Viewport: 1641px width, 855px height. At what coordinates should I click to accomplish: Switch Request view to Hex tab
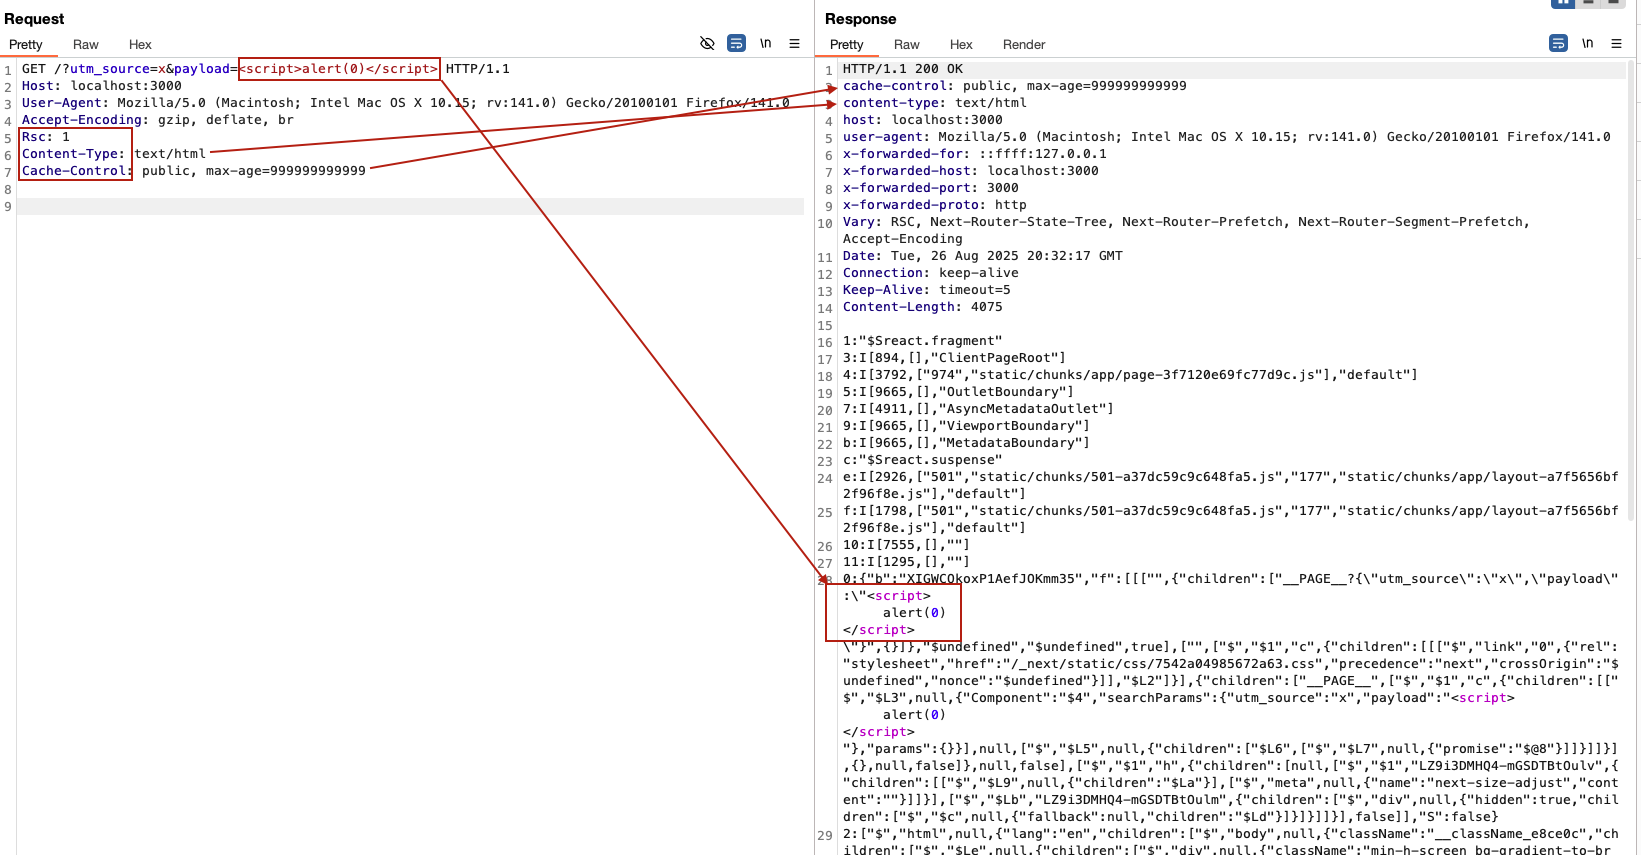click(140, 45)
